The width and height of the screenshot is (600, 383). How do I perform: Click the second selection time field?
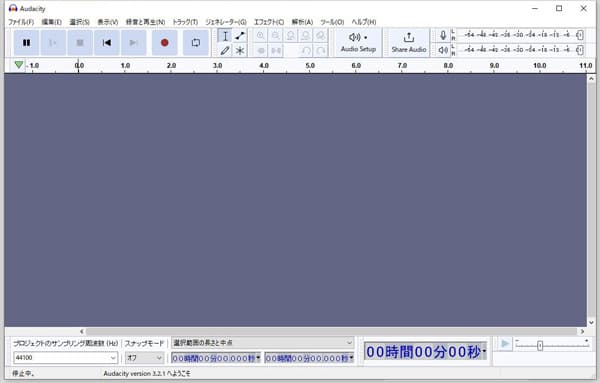point(307,358)
